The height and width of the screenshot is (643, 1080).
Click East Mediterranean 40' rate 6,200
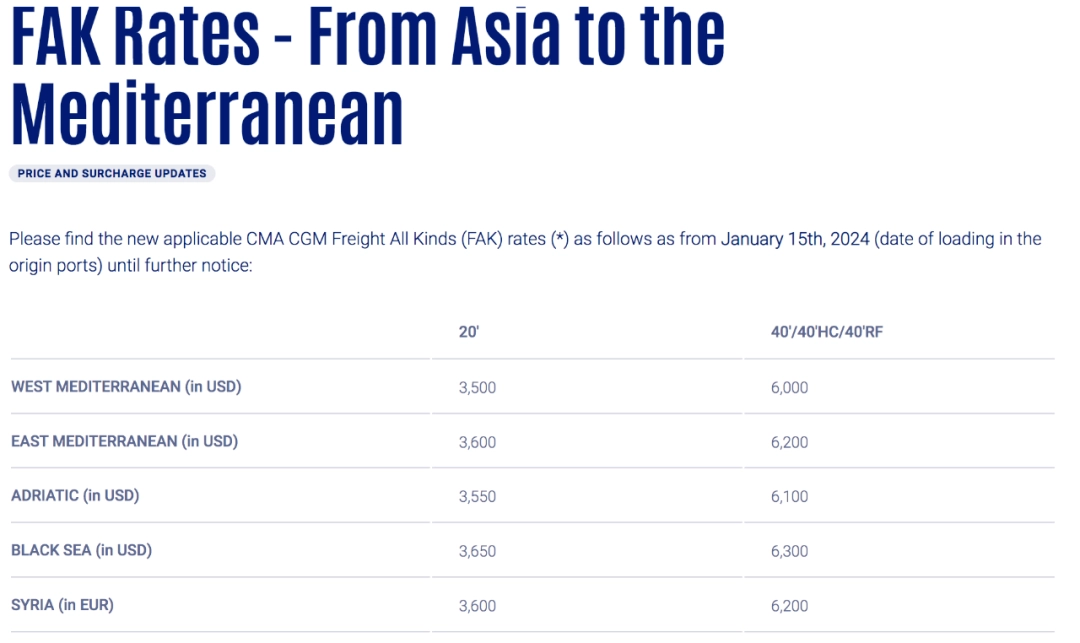pos(789,442)
